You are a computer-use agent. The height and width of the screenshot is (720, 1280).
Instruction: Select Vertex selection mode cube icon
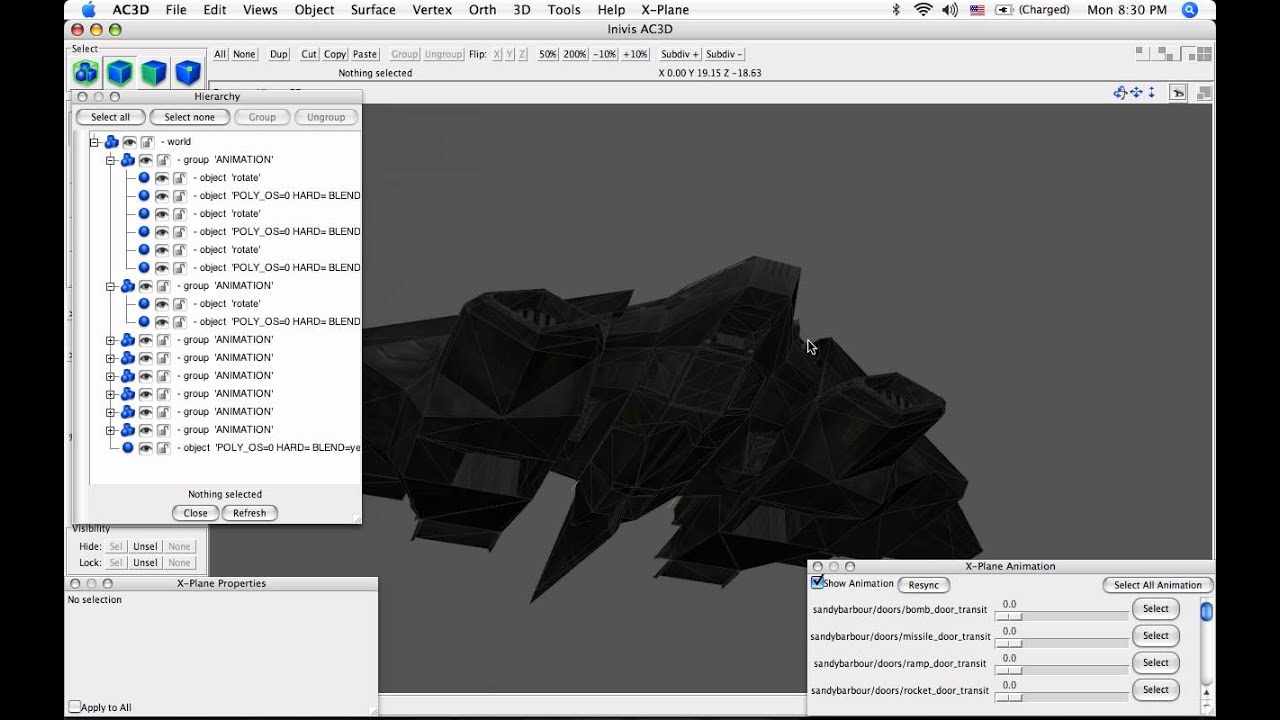click(188, 72)
